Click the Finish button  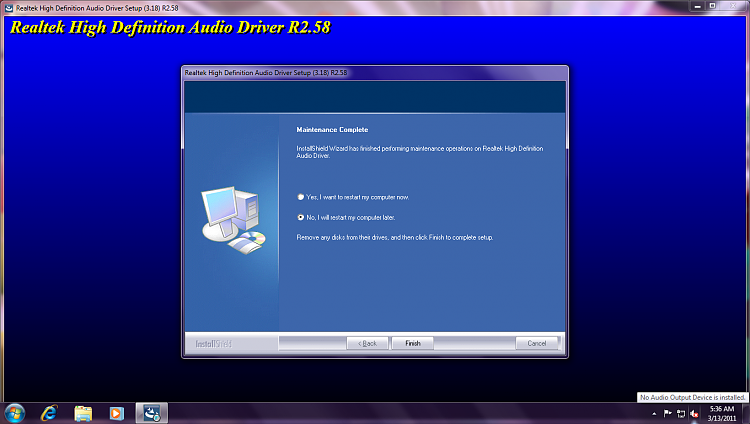tap(412, 343)
